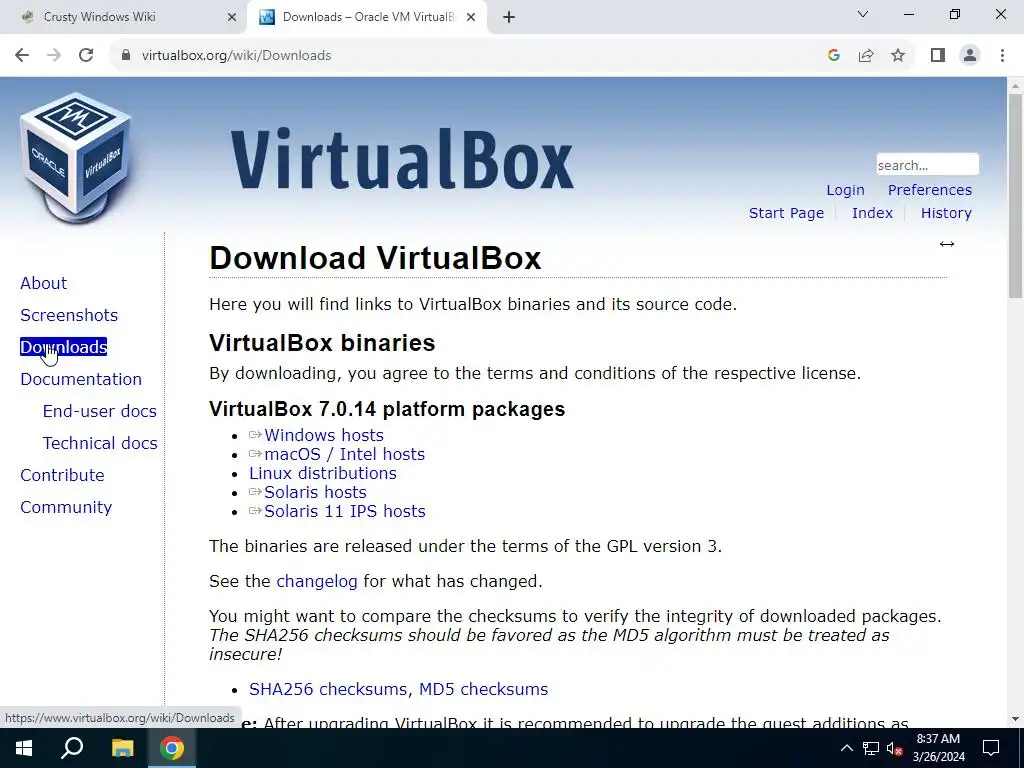Click the scrollbar down arrow
The width and height of the screenshot is (1024, 768).
1015,720
